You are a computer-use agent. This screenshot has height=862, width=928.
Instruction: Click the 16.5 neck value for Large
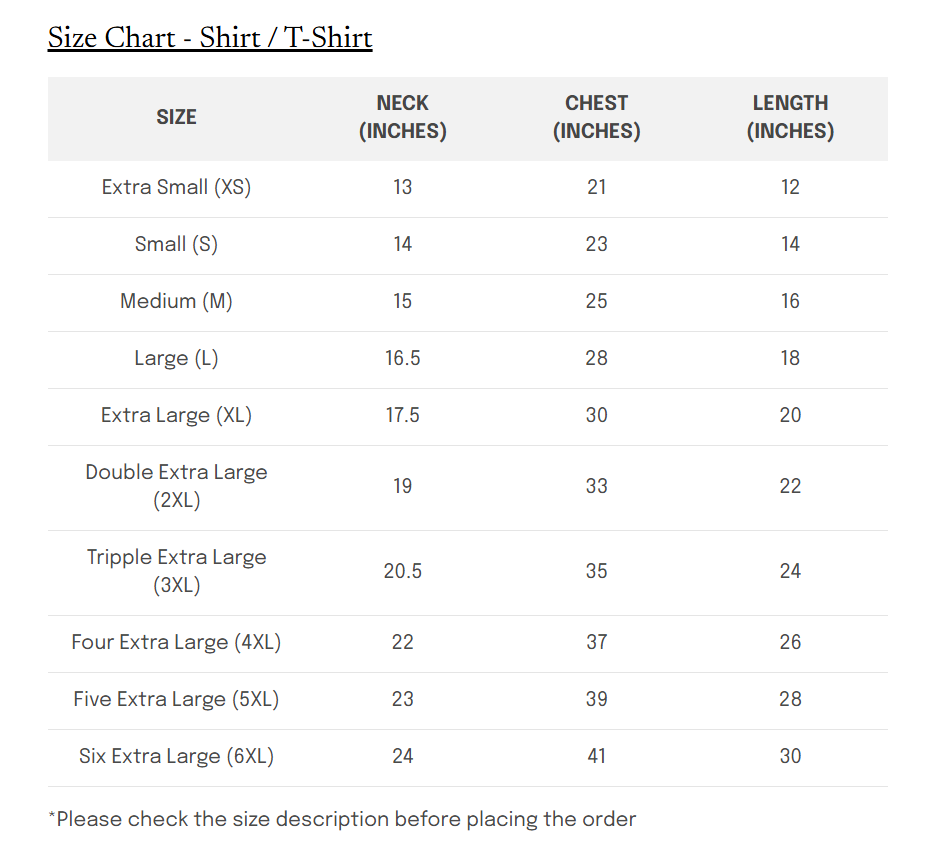[402, 358]
